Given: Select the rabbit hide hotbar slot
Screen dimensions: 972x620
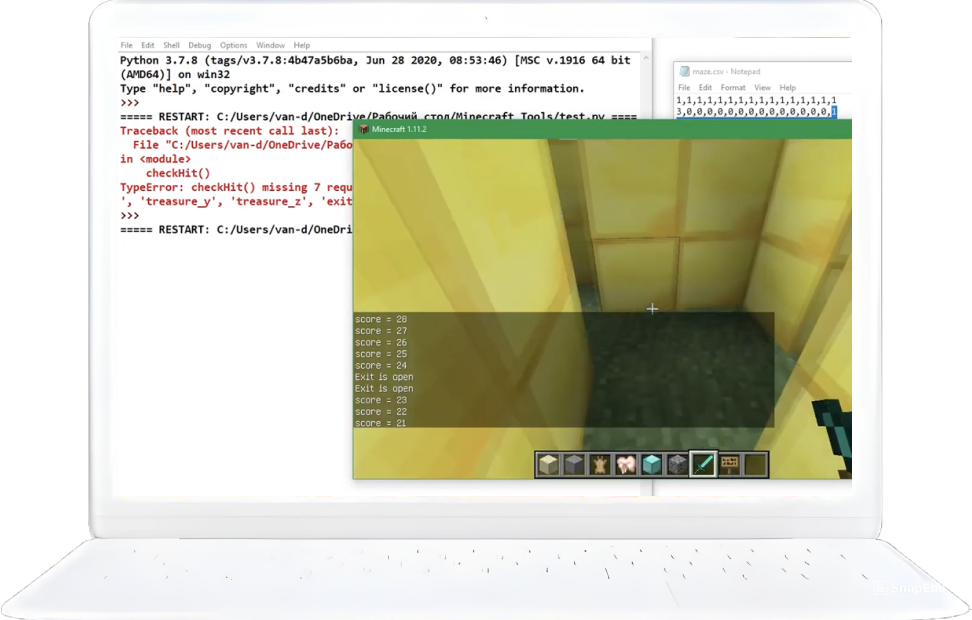Looking at the screenshot, I should (599, 464).
